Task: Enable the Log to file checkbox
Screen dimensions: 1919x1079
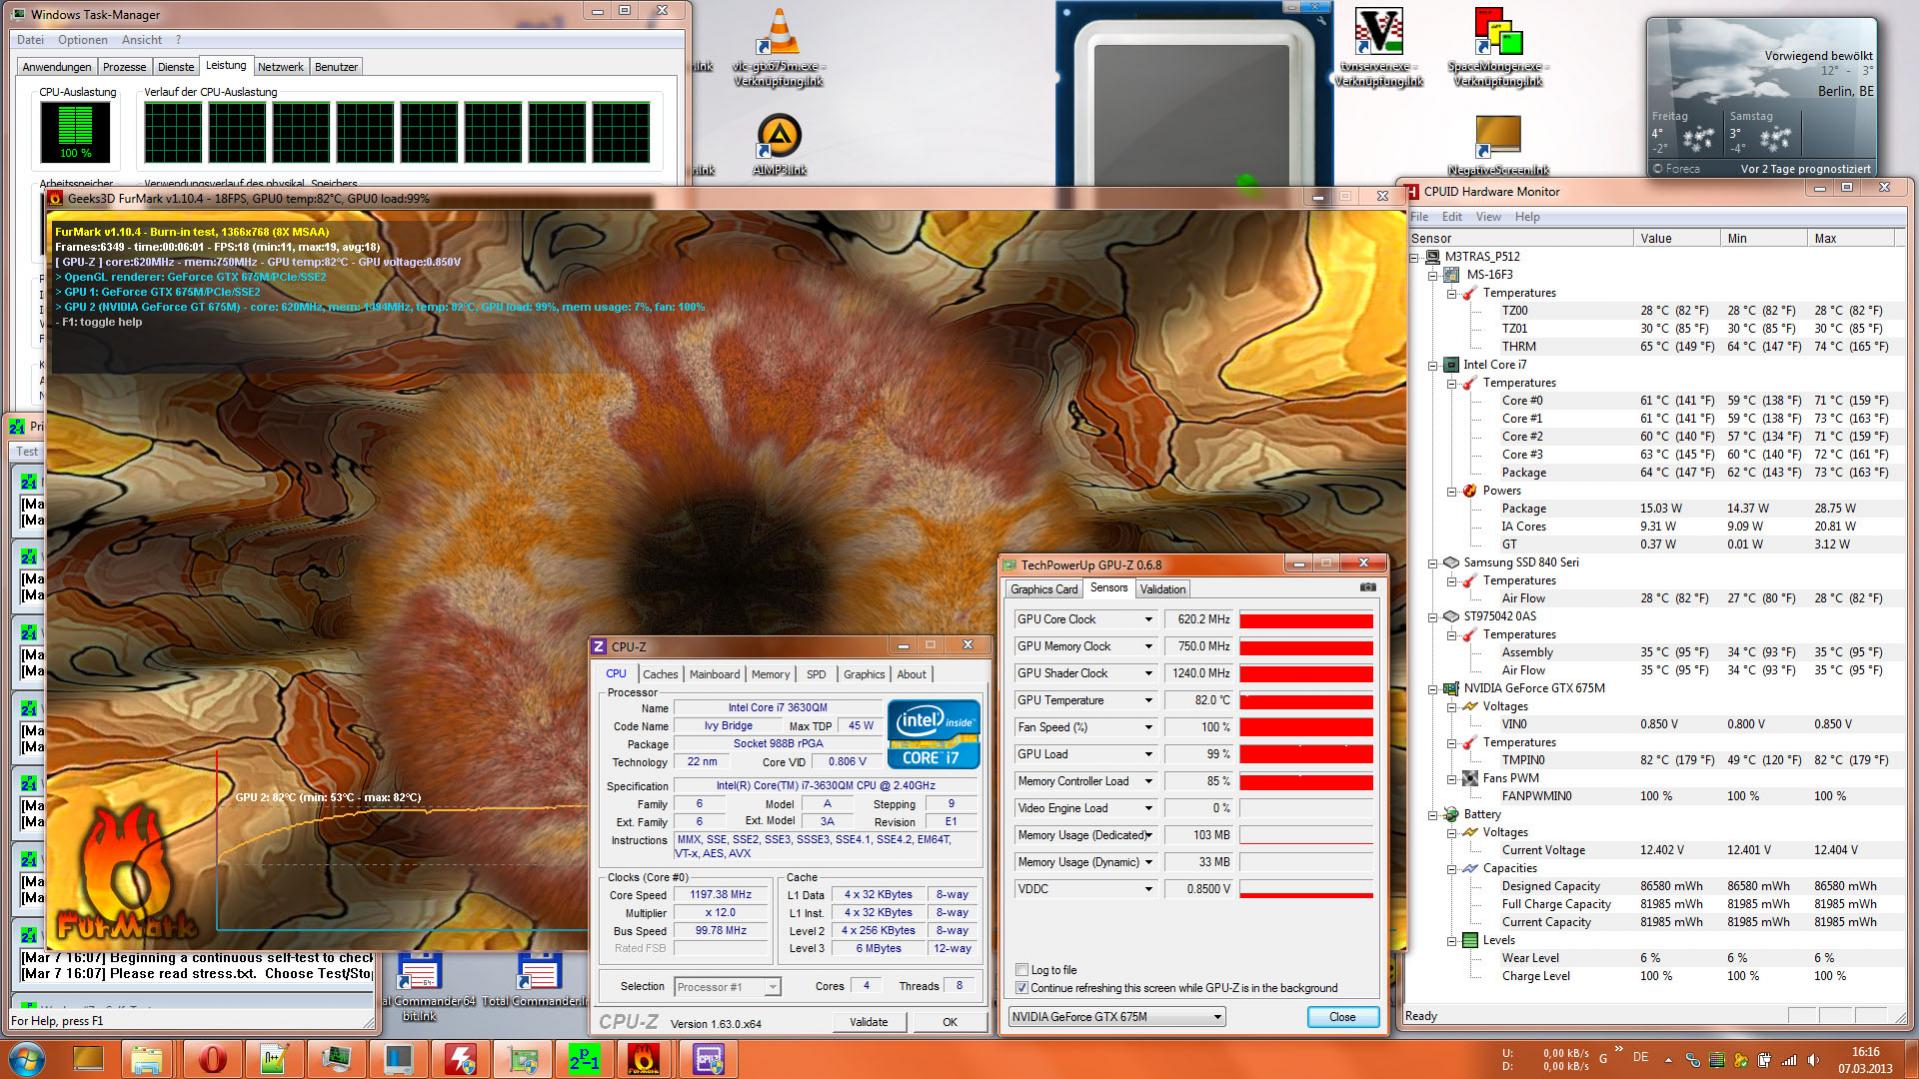Action: [1021, 970]
